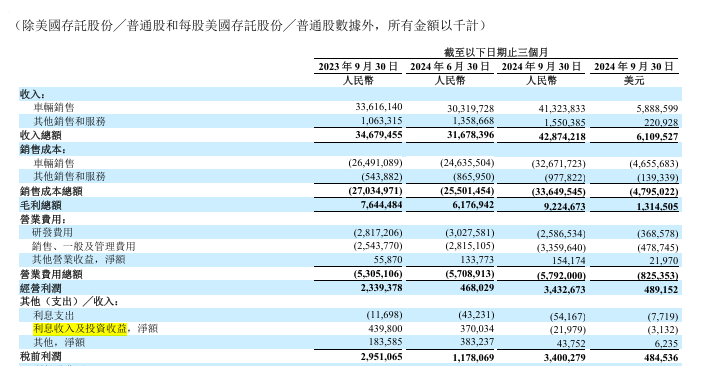This screenshot has width=702, height=366.
Task: Click the 營業費用總額 row label
Action: coord(51,274)
